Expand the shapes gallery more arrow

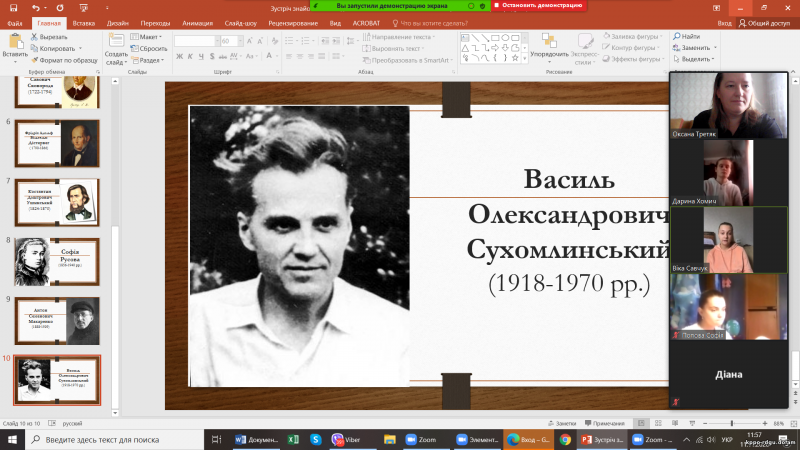(x=525, y=59)
